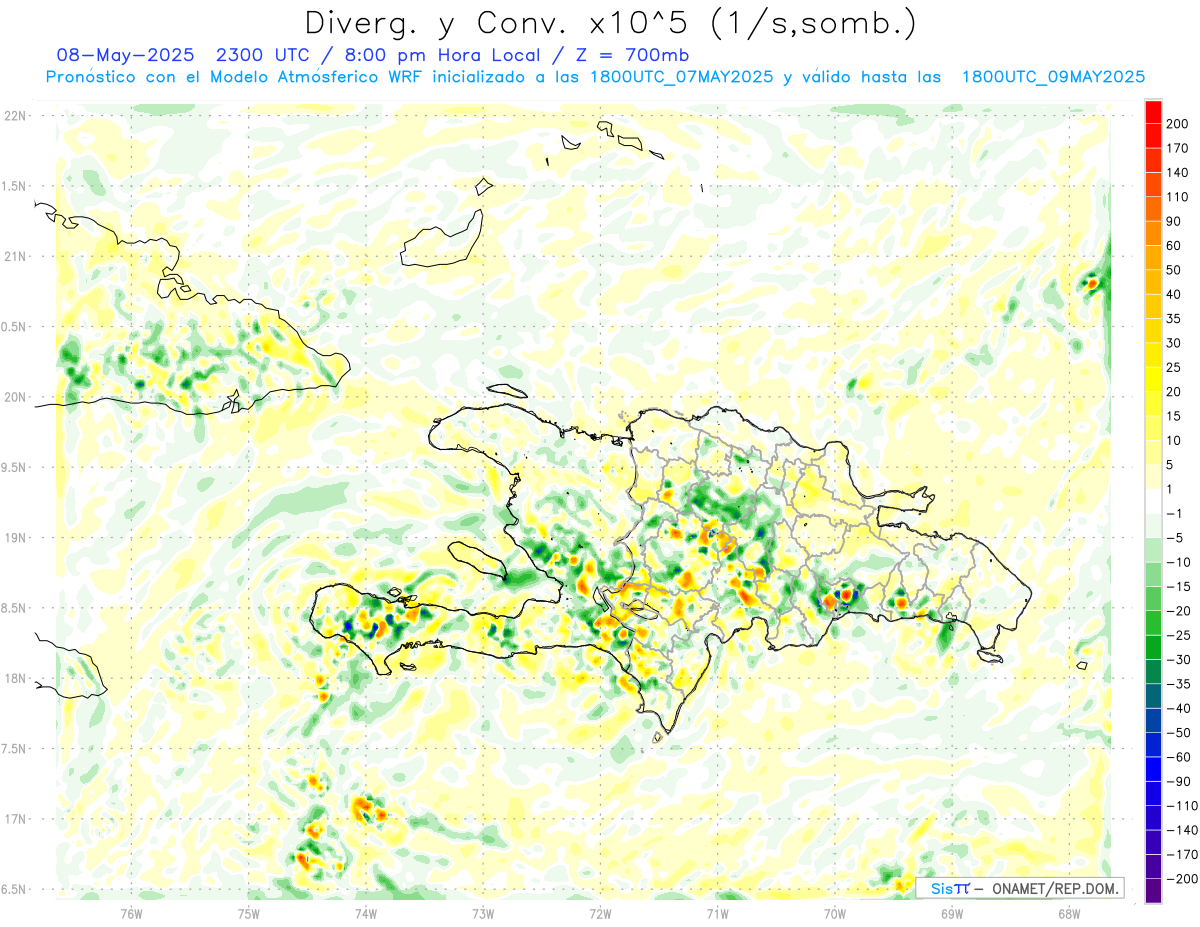Image resolution: width=1200 pixels, height=927 pixels.
Task: Click the colorbar value 140
Action: pyautogui.click(x=1177, y=172)
